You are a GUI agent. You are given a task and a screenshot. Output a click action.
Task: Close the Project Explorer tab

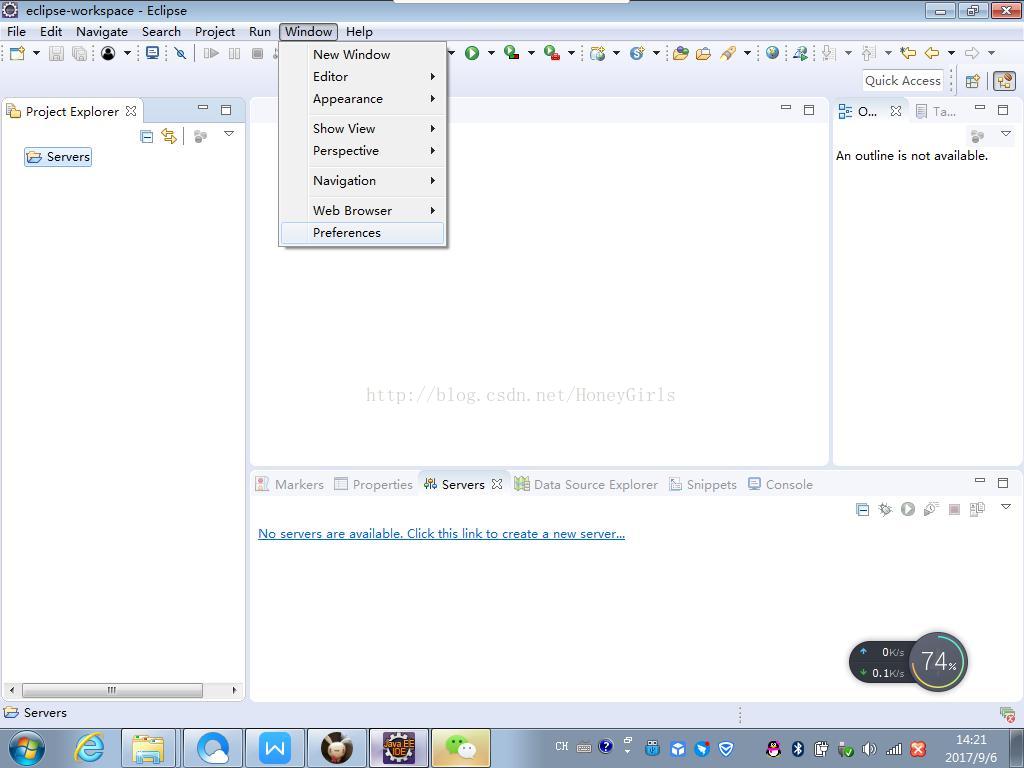tap(131, 111)
